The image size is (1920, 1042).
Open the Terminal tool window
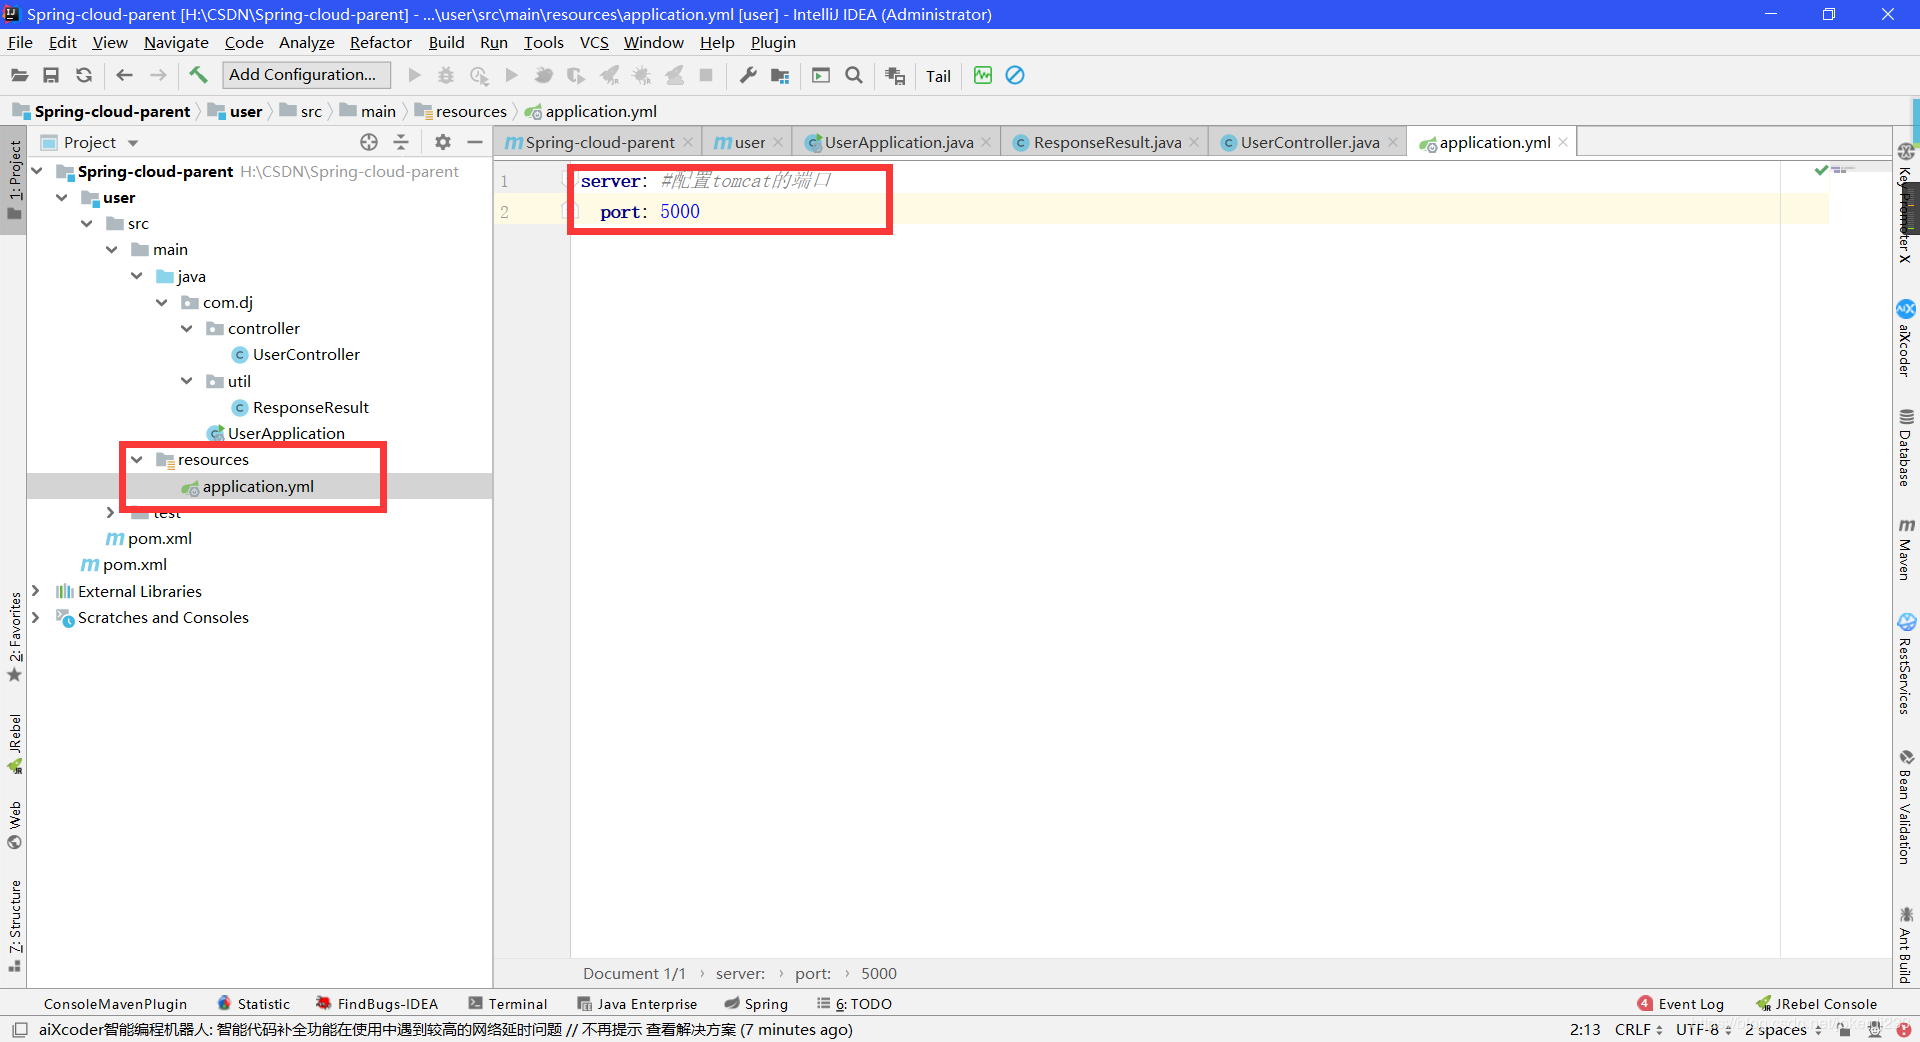tap(508, 1004)
